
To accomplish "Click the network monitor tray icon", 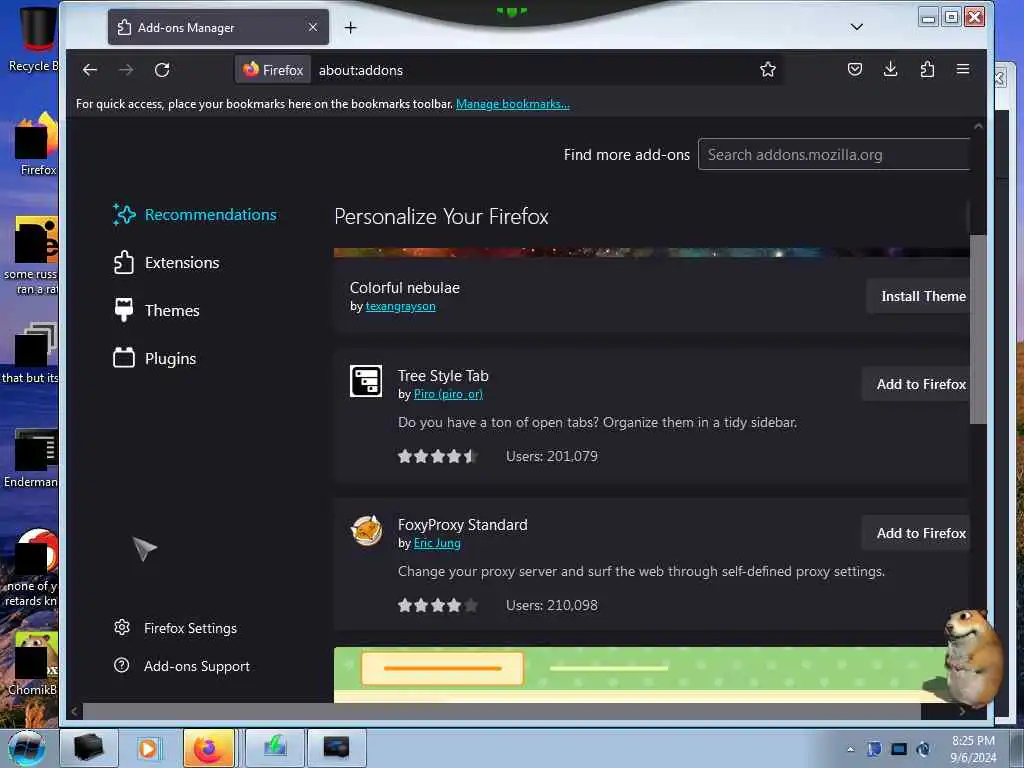I will click(x=899, y=749).
